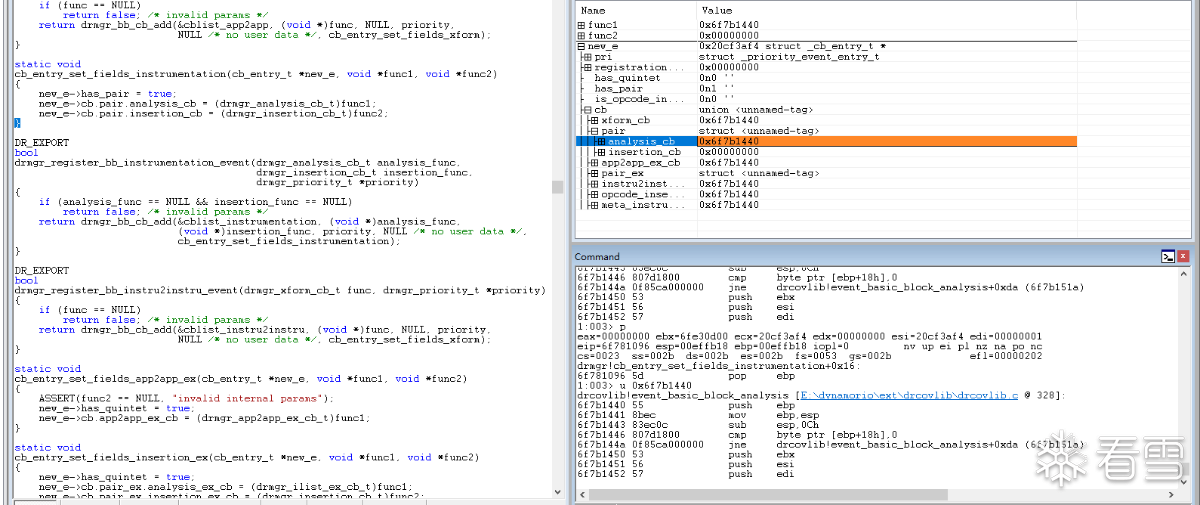Expand the instru2inst member node
The width and height of the screenshot is (1200, 505).
pos(593,184)
